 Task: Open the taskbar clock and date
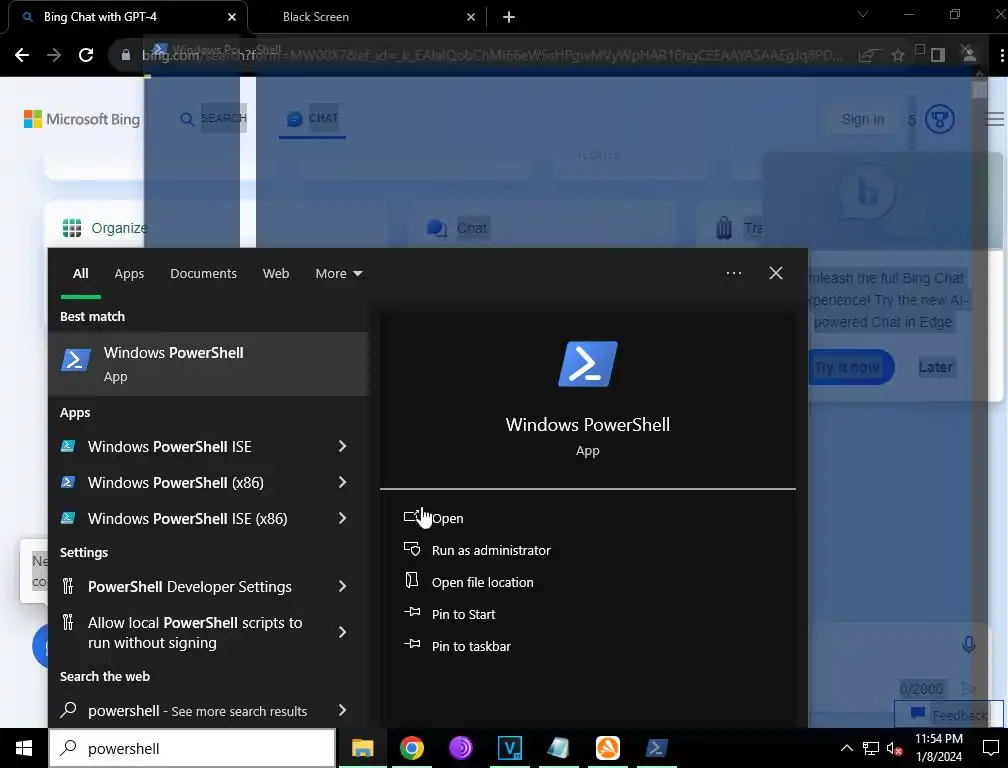tap(939, 747)
